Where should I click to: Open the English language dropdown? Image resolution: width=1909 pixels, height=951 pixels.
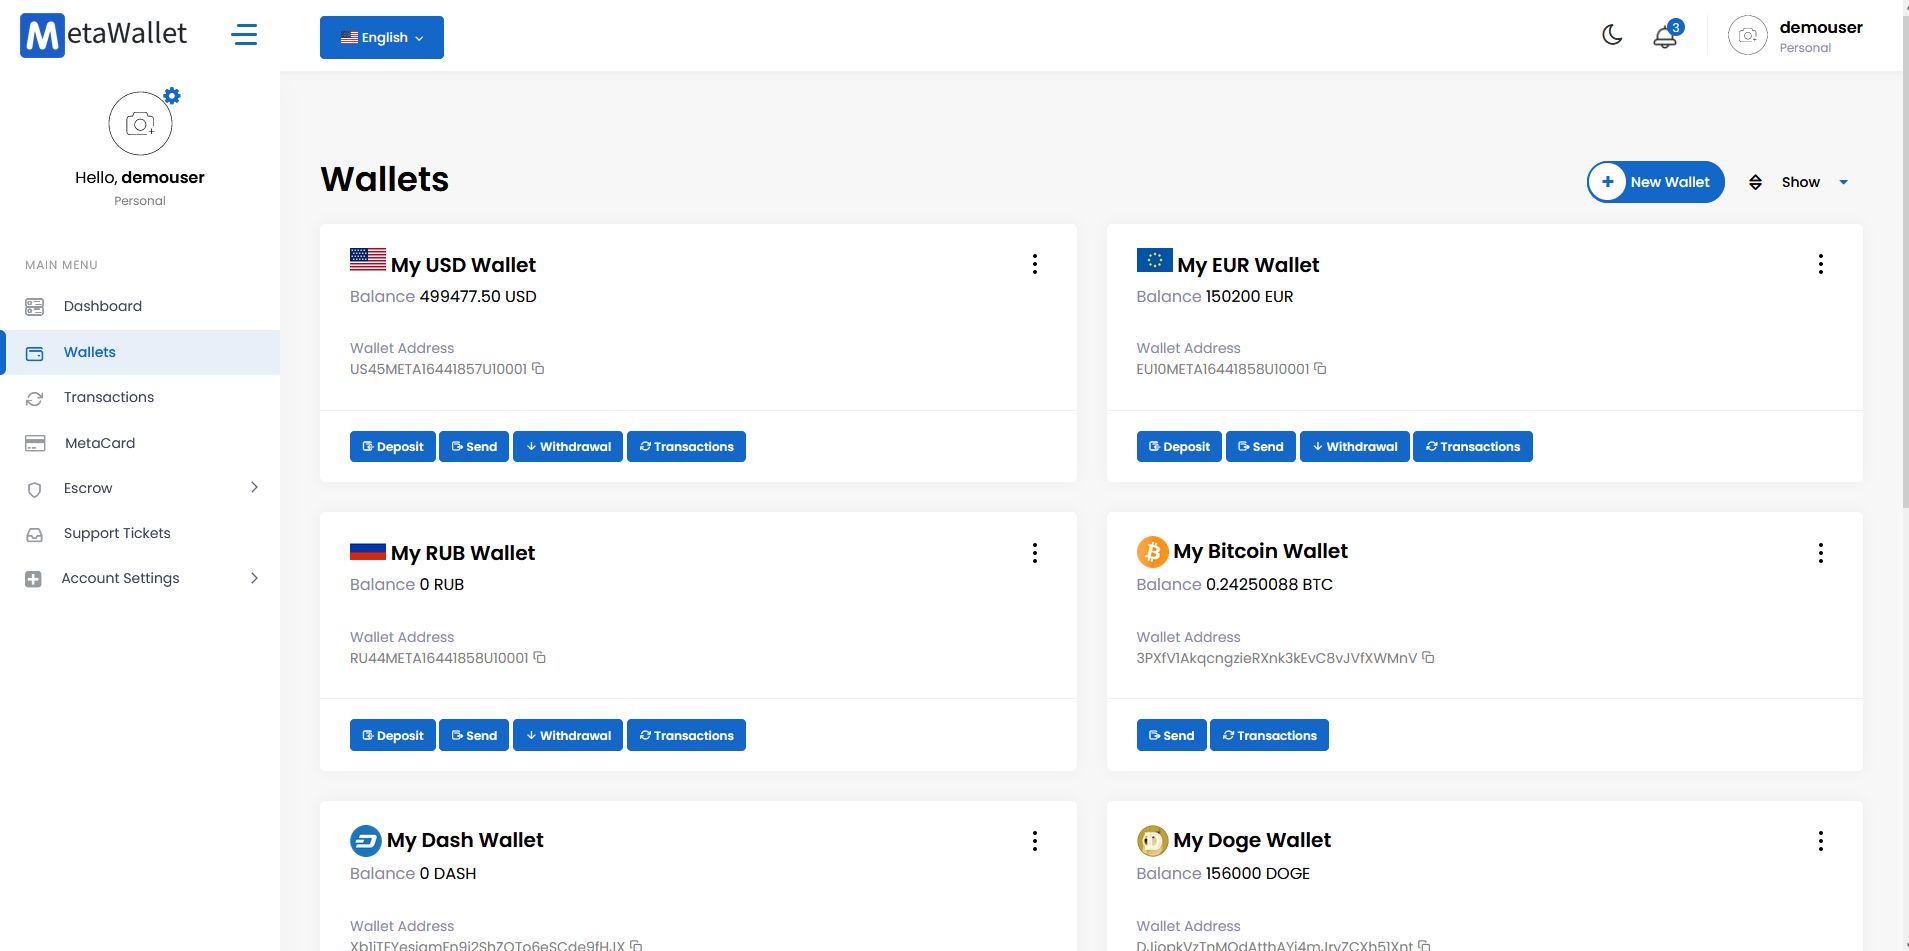click(382, 38)
